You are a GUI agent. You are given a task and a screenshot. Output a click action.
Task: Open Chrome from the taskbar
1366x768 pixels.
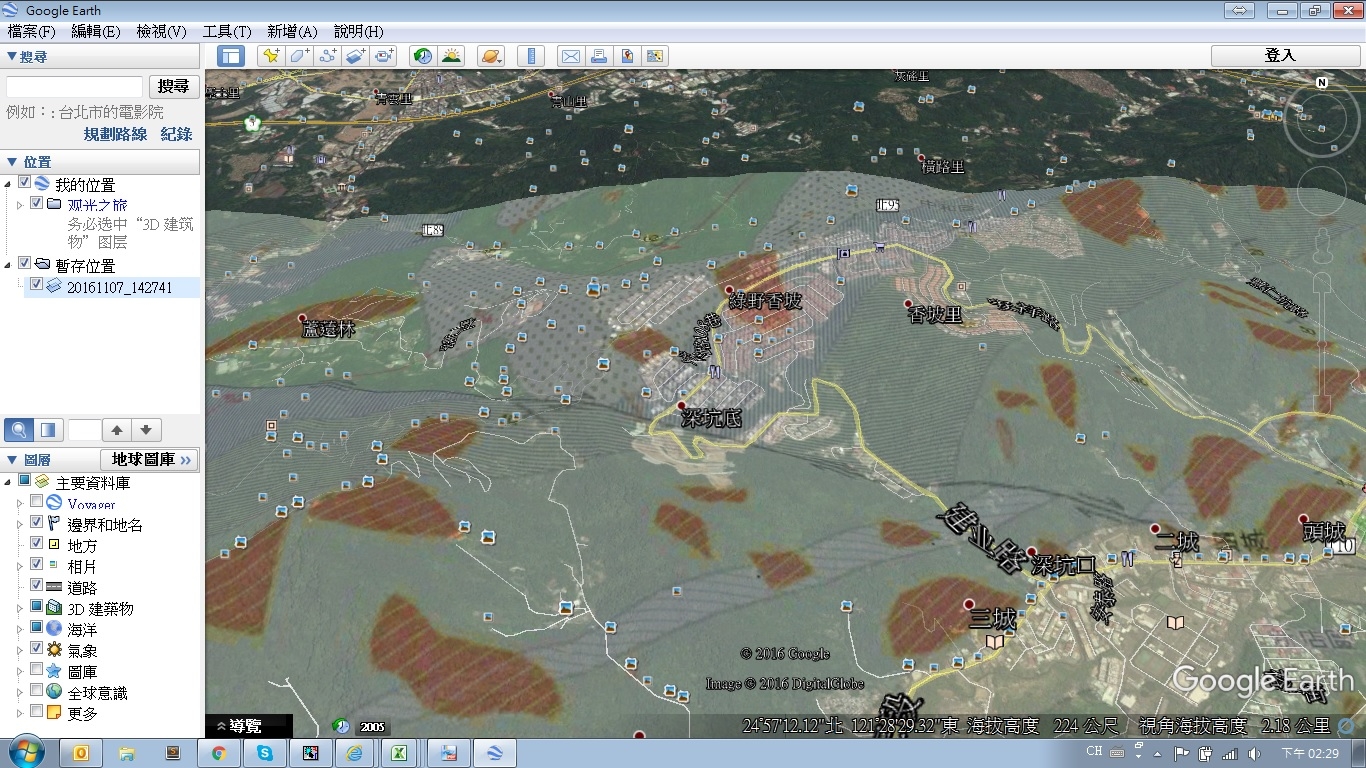coord(219,753)
